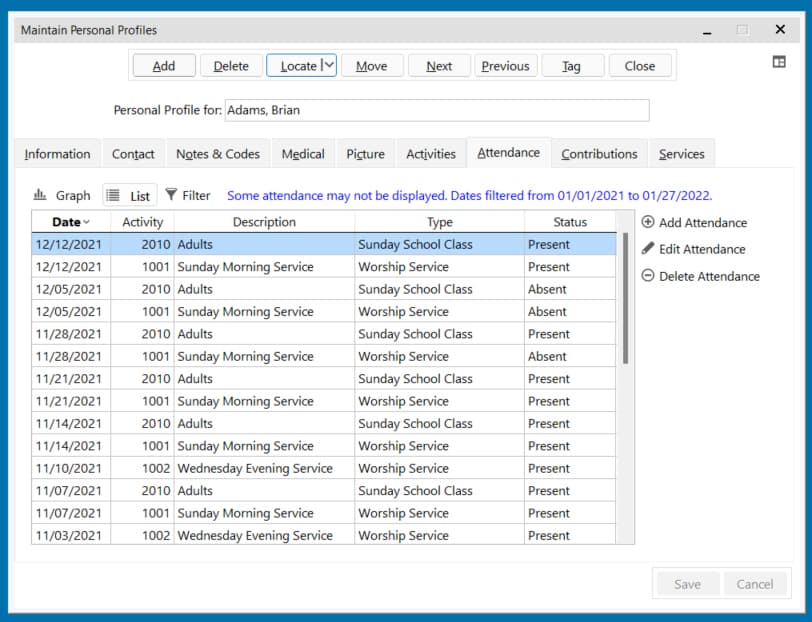The width and height of the screenshot is (812, 622).
Task: Expand the Locate dropdown arrow
Action: (329, 65)
